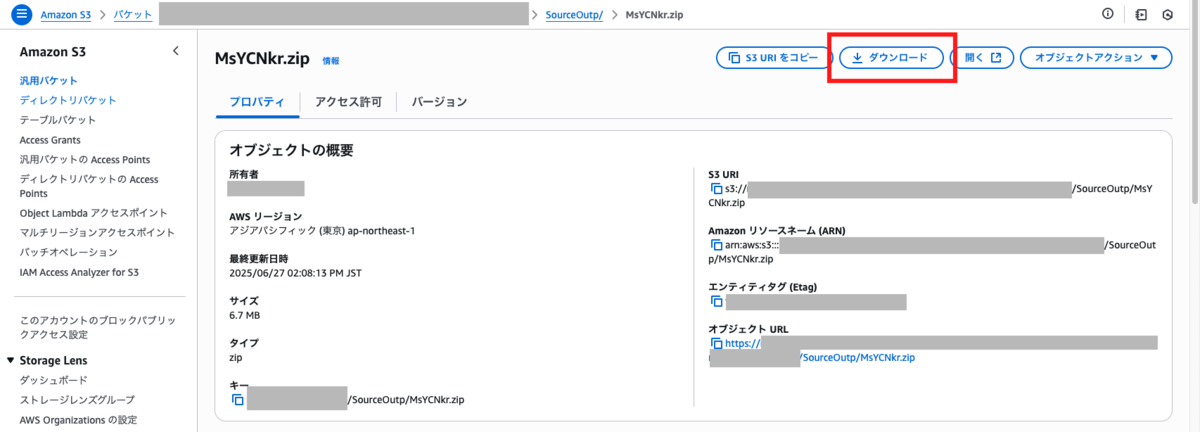Click the バケット breadcrumb link
Image resolution: width=1200 pixels, height=432 pixels.
tap(132, 16)
